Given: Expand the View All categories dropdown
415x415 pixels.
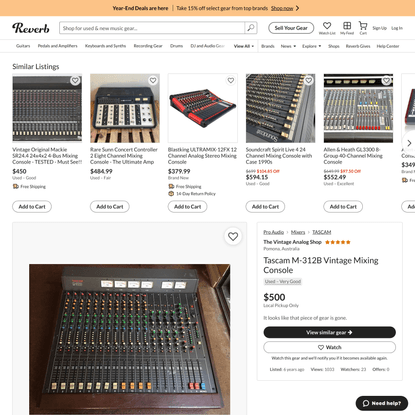Looking at the screenshot, I should click(x=244, y=46).
